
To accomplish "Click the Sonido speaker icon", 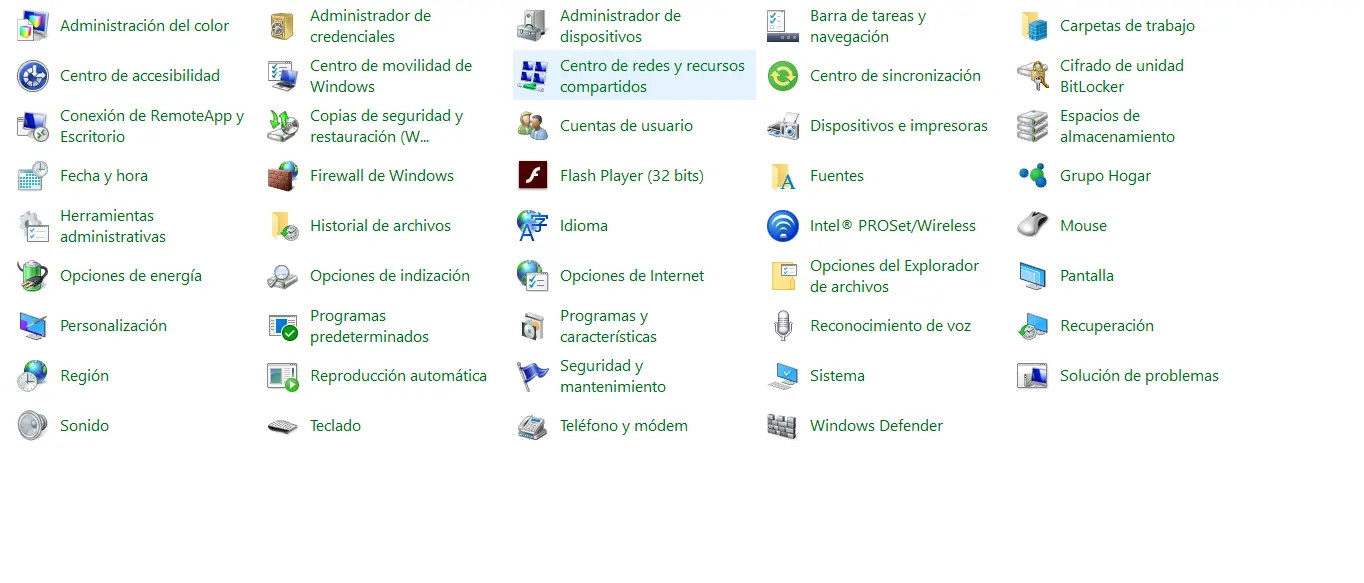I will [x=33, y=426].
